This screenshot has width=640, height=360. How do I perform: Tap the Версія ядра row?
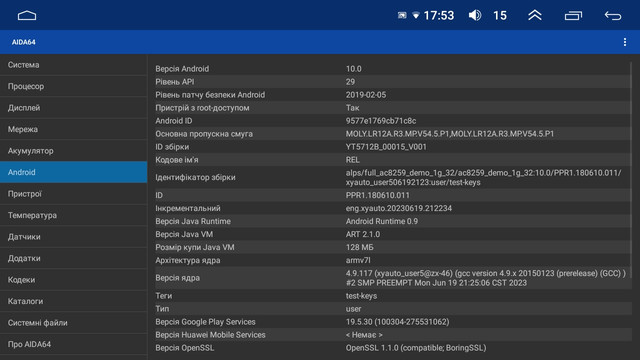click(393, 278)
